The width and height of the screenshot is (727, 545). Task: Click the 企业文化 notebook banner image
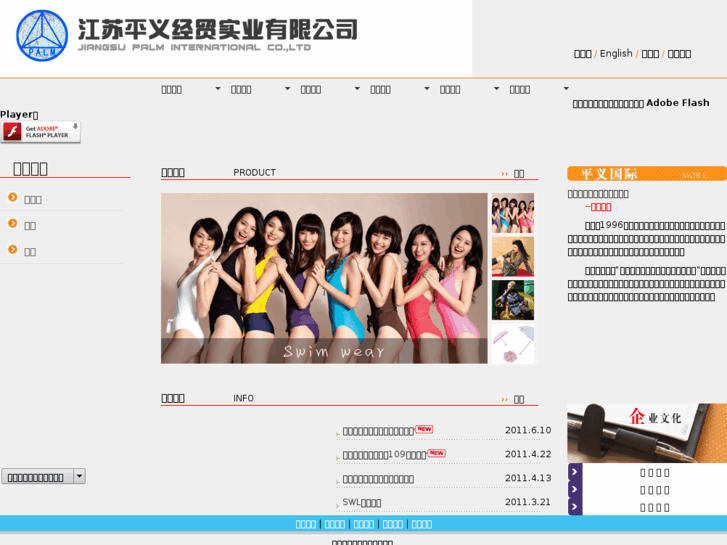[x=647, y=433]
